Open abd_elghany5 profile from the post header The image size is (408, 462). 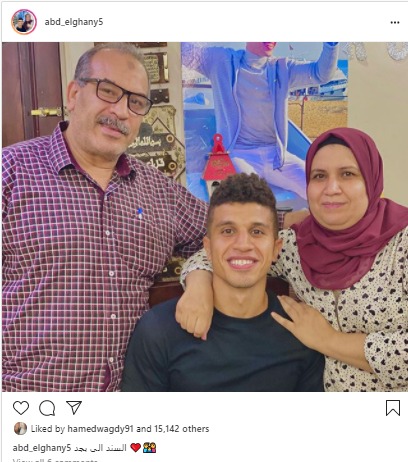74,22
